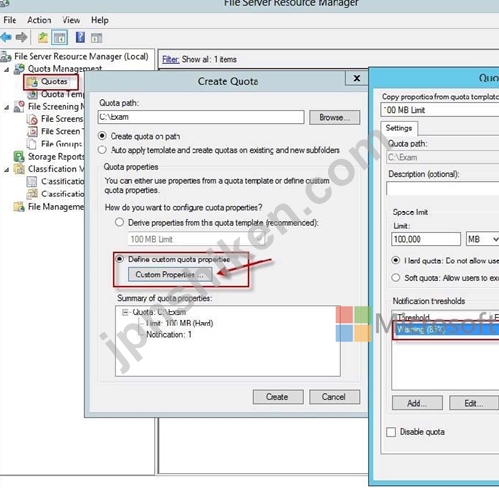Click the Classification Management node icon
This screenshot has width=499, height=488.
point(19,169)
